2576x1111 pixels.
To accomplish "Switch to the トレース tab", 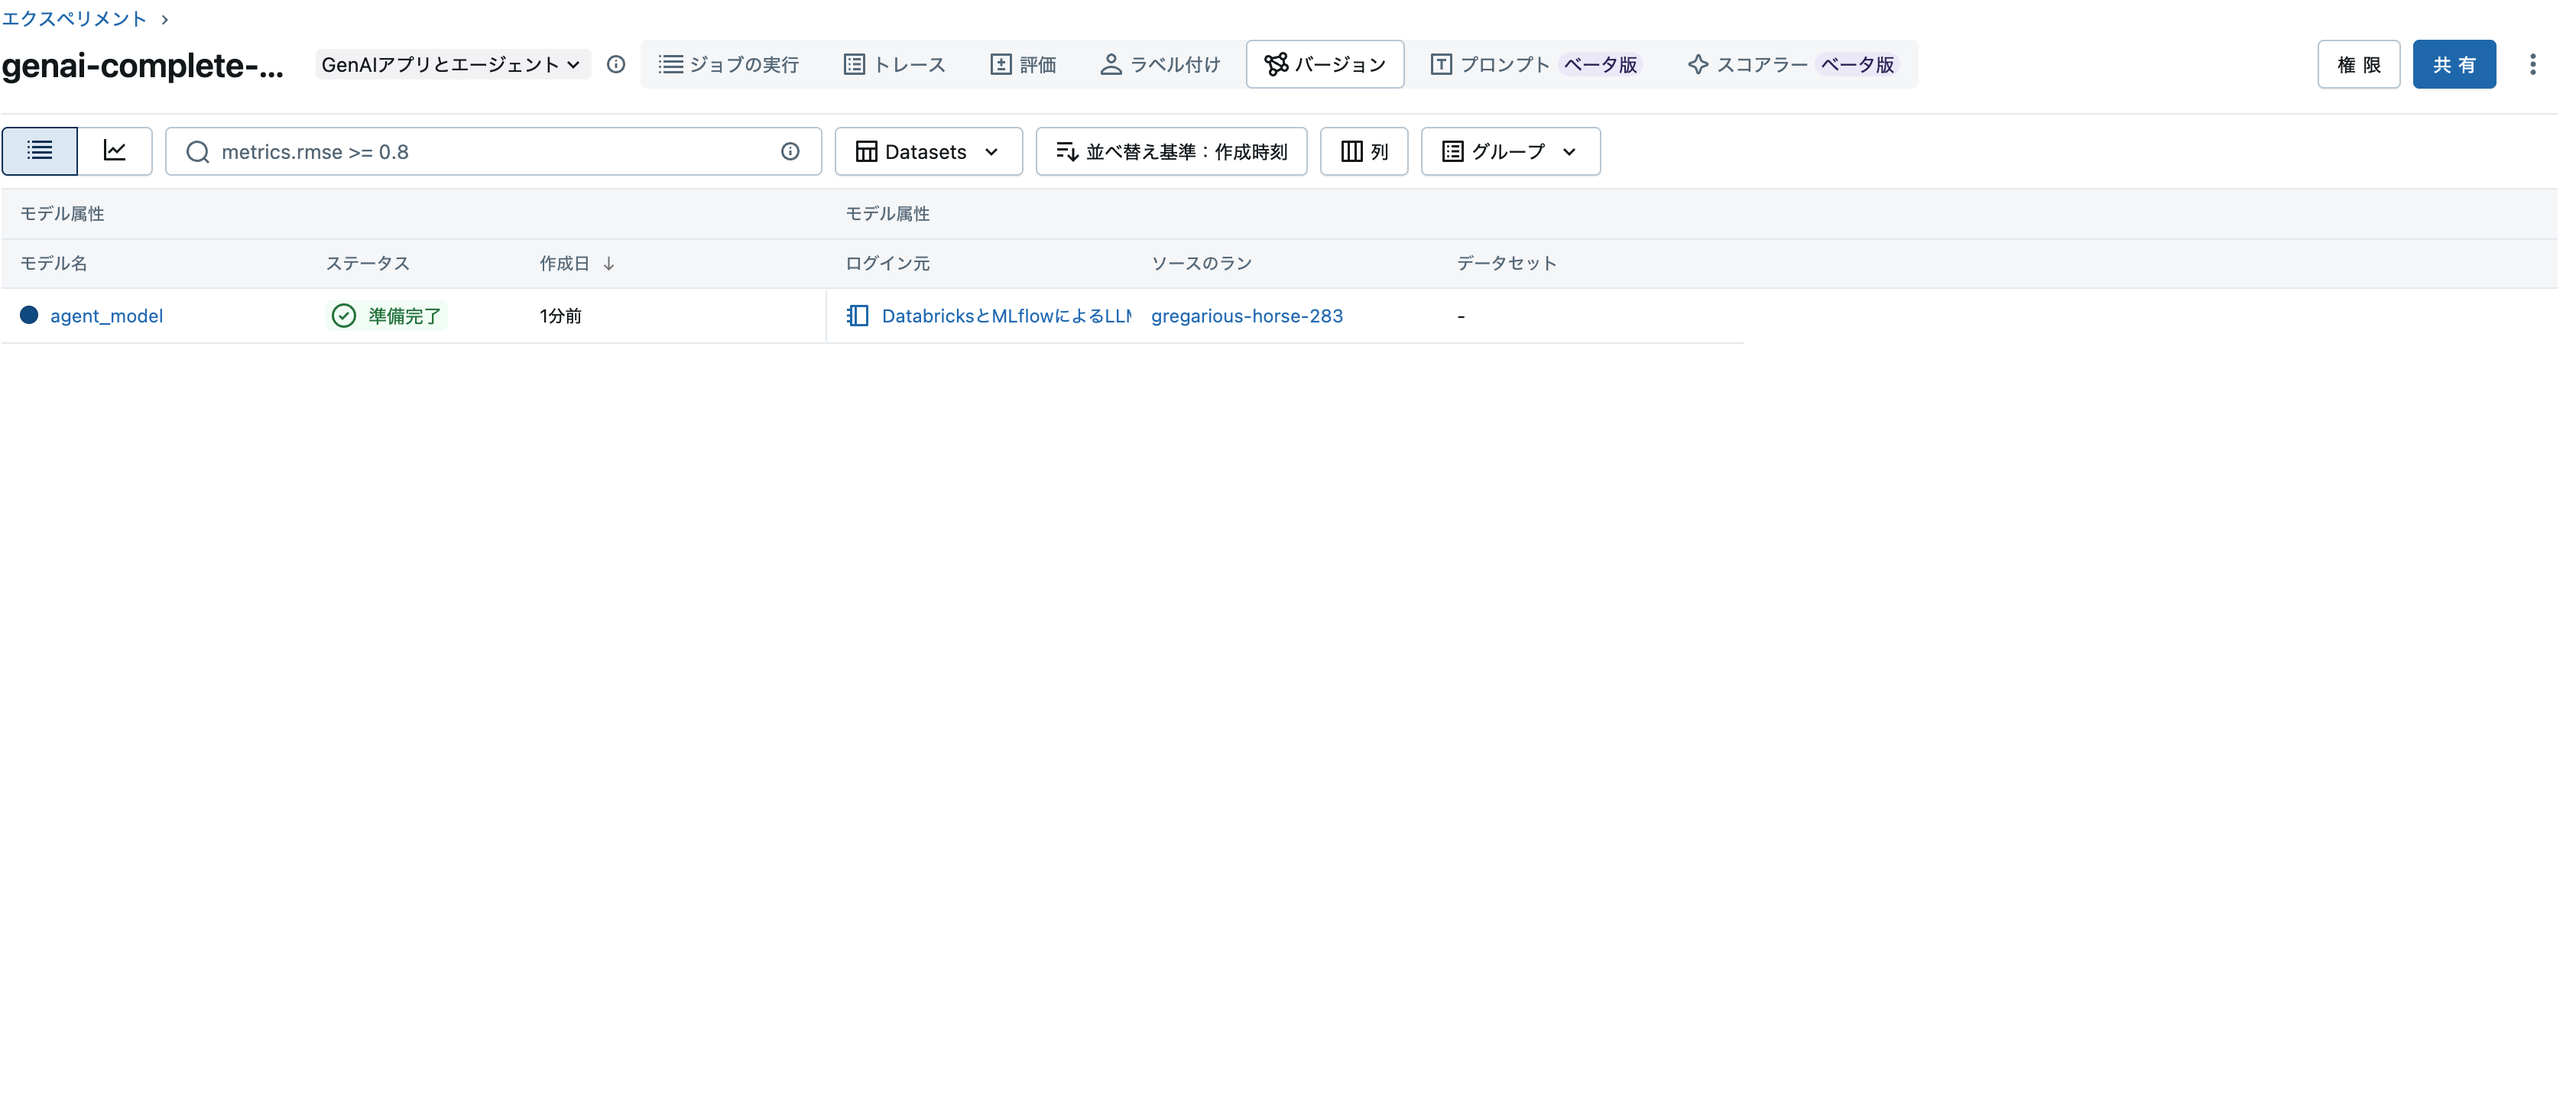I will [x=894, y=64].
